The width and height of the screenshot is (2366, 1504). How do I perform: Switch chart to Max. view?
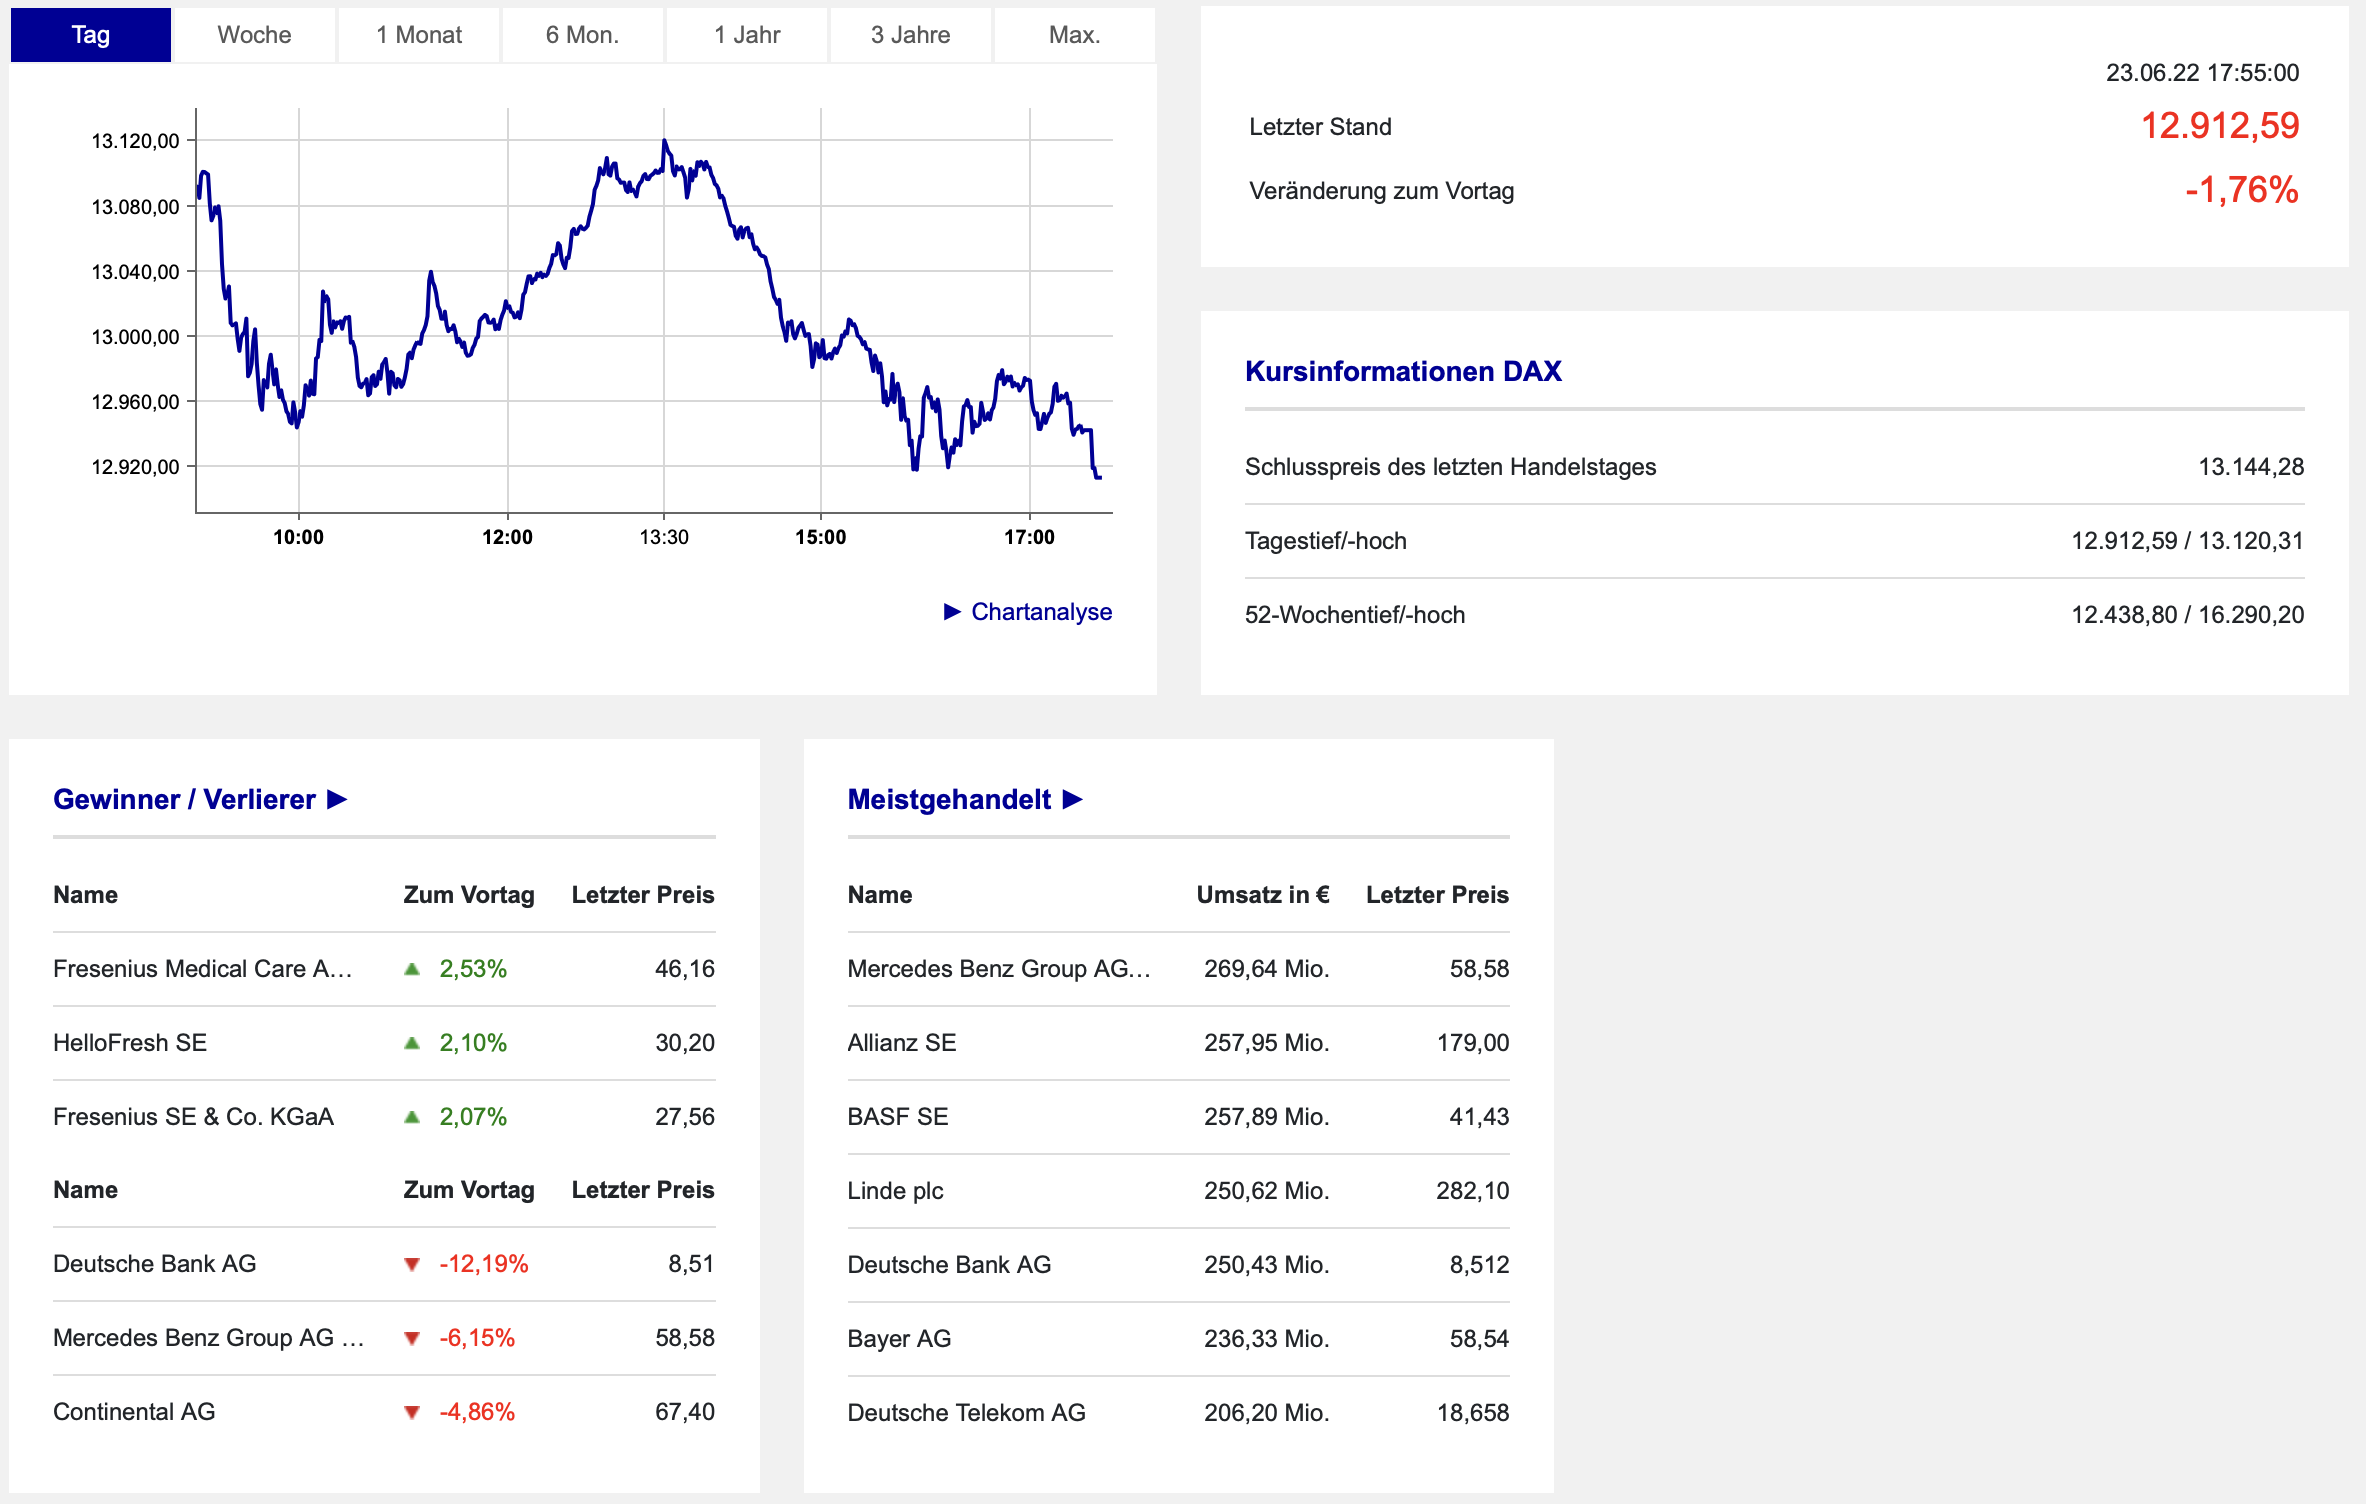[1074, 35]
